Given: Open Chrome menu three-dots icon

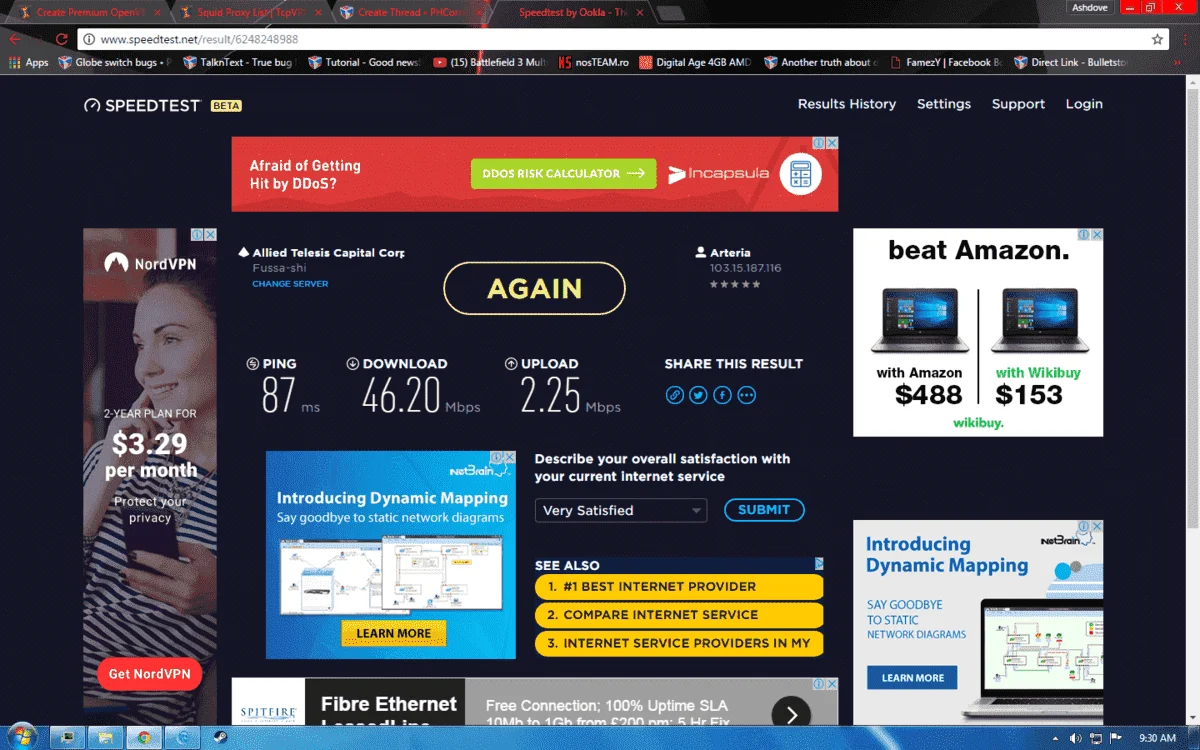Looking at the screenshot, I should 1186,39.
